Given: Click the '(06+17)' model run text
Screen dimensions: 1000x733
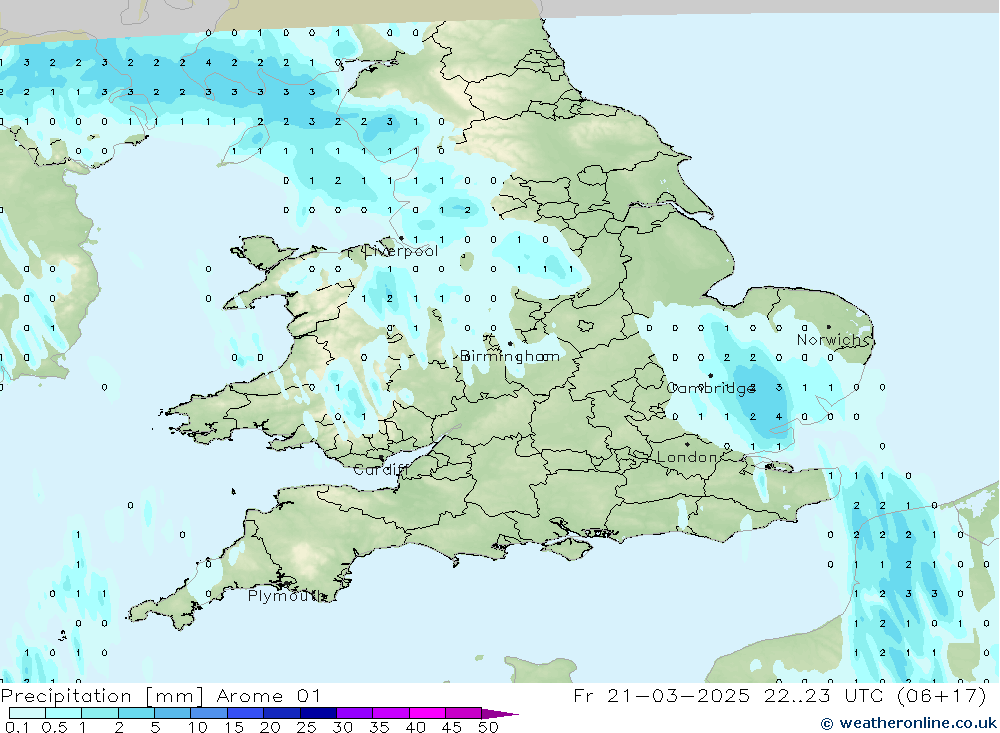Looking at the screenshot, I should pyautogui.click(x=942, y=696).
